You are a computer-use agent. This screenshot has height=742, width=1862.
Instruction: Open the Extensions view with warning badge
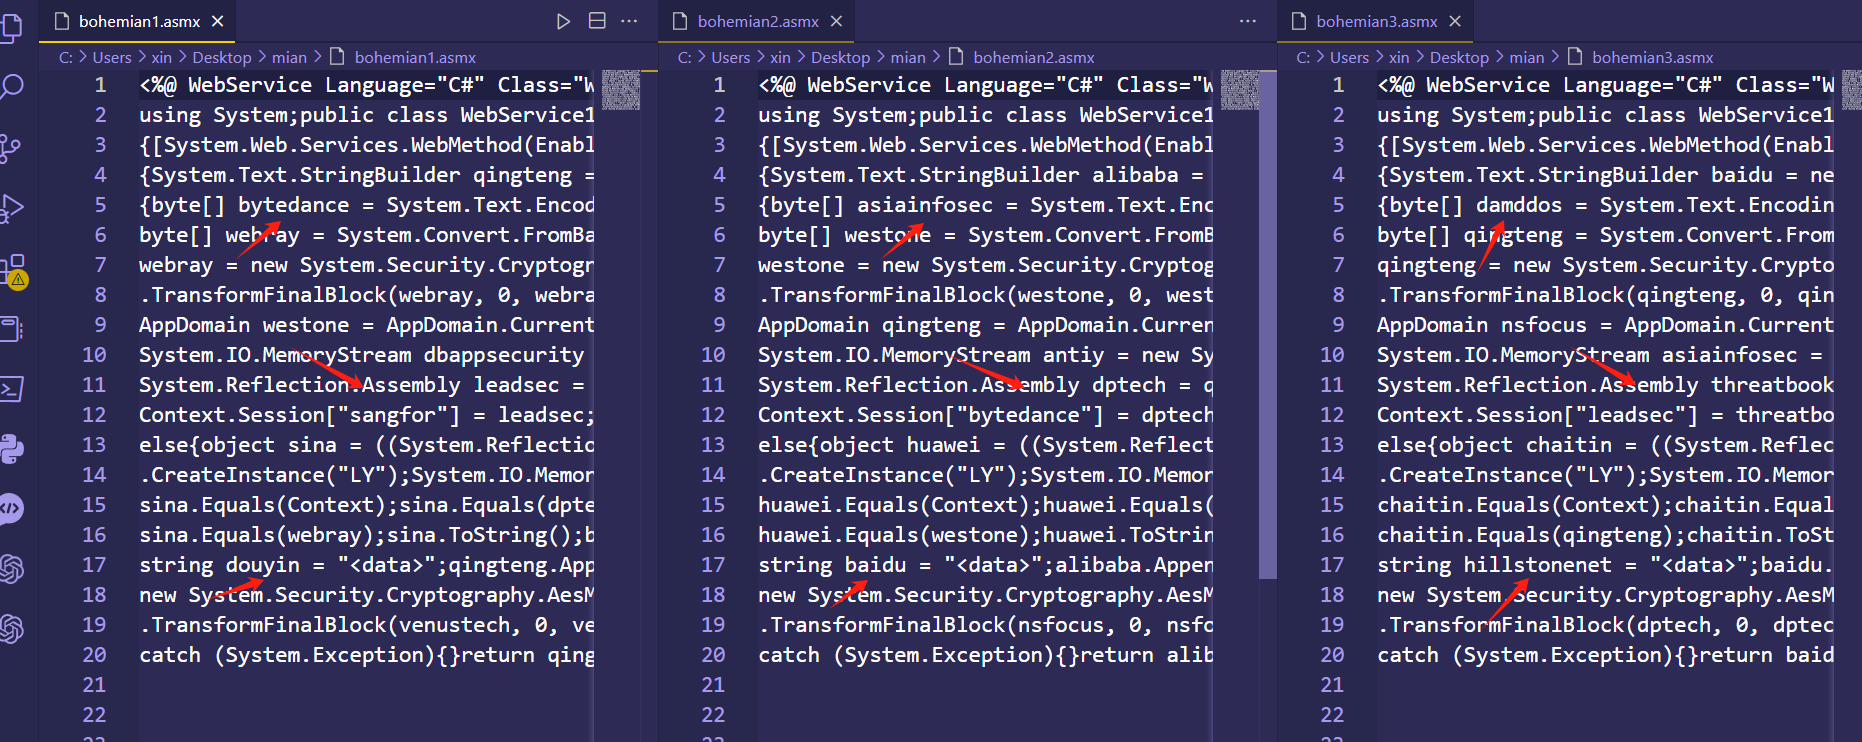coord(13,270)
